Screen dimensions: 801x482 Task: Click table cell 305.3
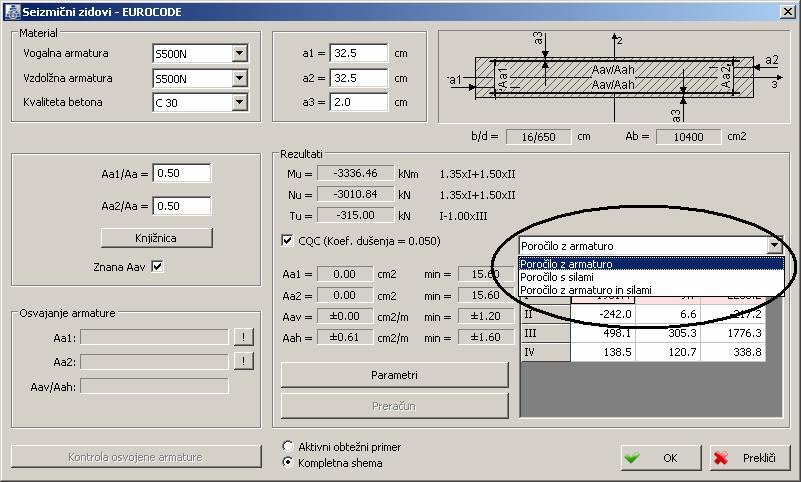(x=668, y=333)
